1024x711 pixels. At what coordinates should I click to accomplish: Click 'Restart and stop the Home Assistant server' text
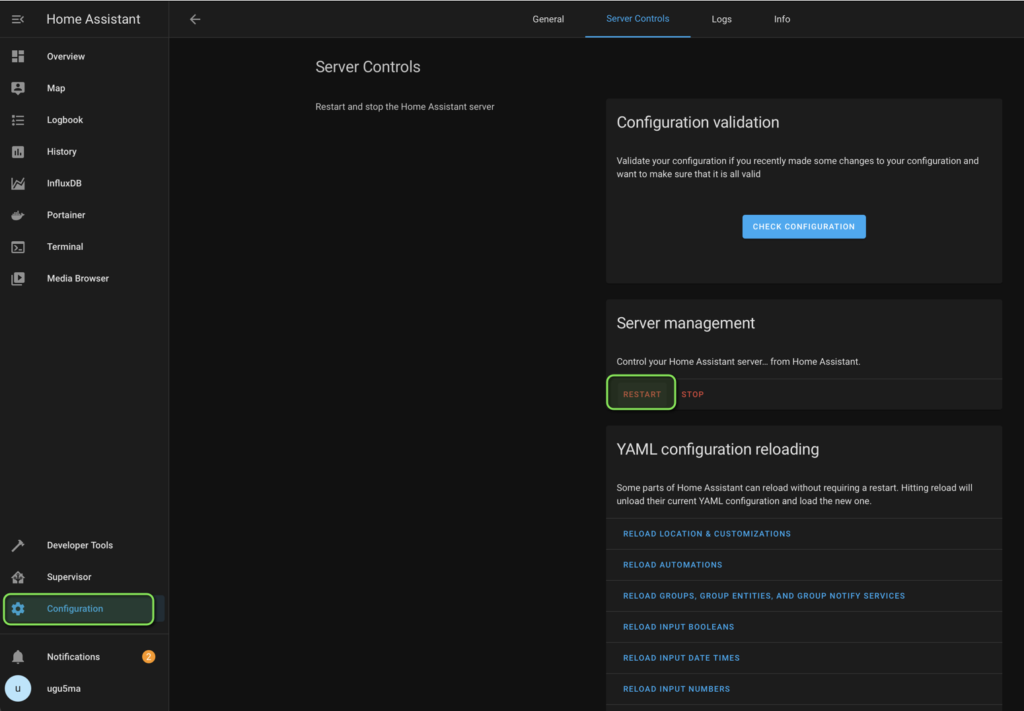[405, 106]
